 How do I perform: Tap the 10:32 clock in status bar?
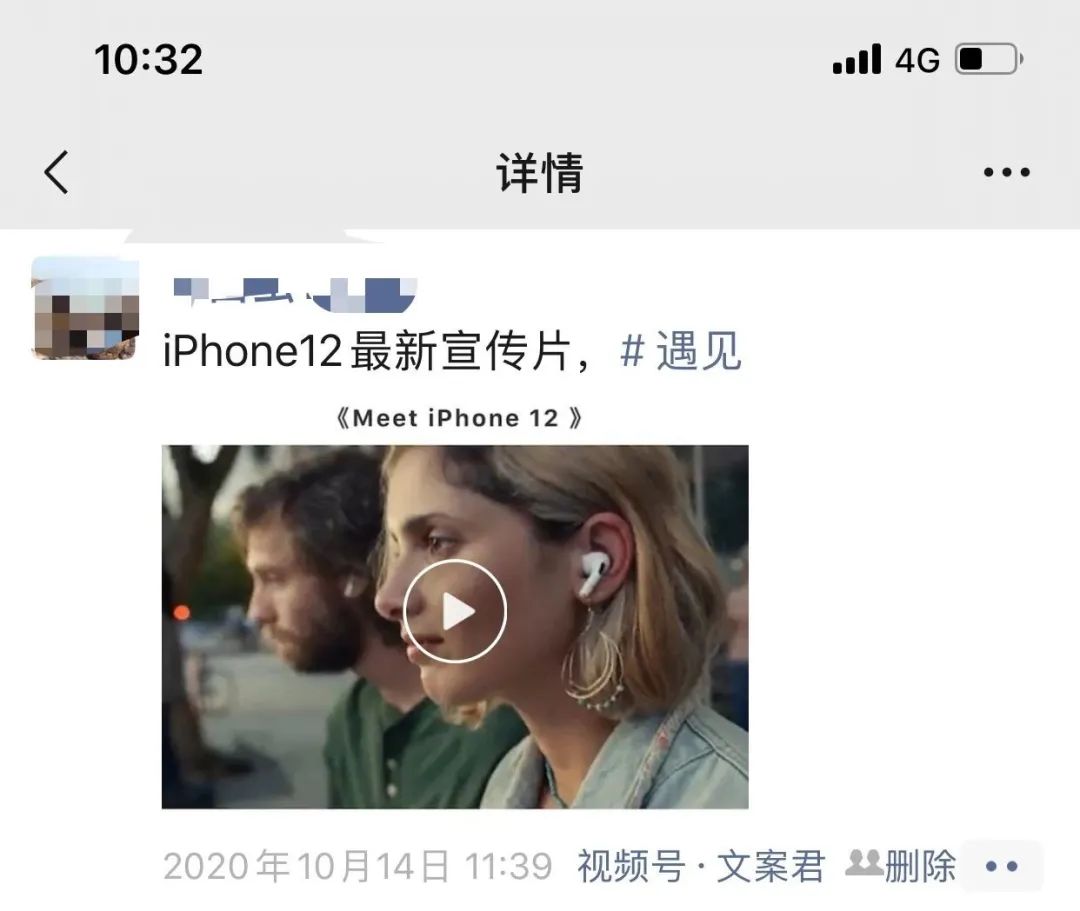[x=149, y=60]
